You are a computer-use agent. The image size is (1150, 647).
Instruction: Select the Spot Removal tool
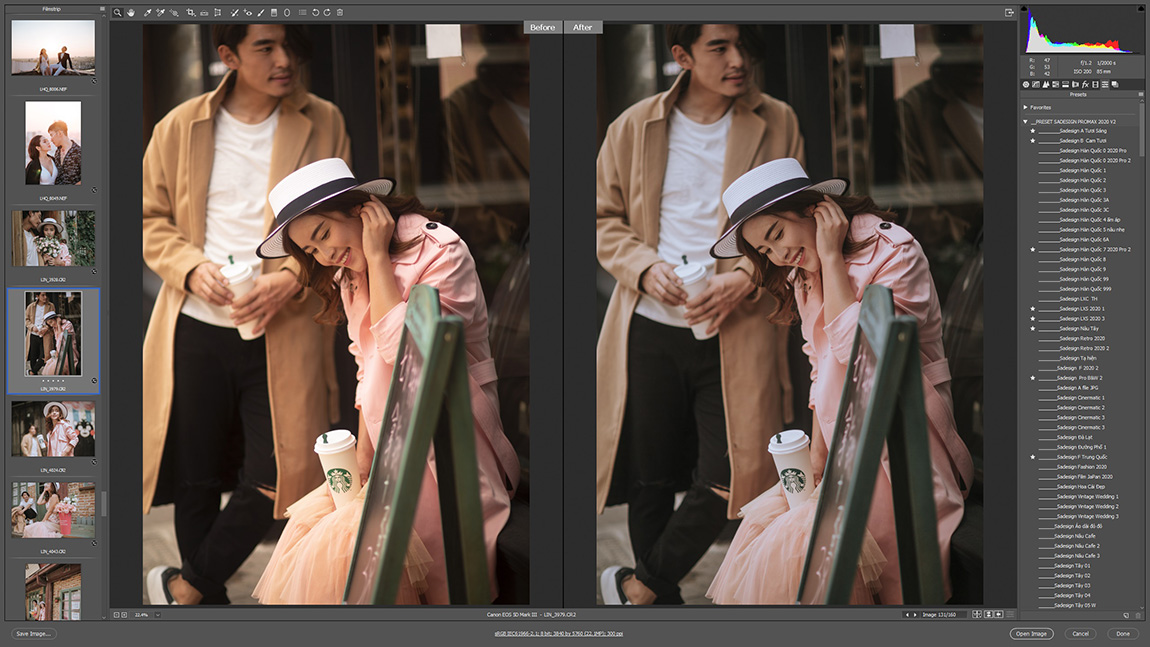(235, 12)
